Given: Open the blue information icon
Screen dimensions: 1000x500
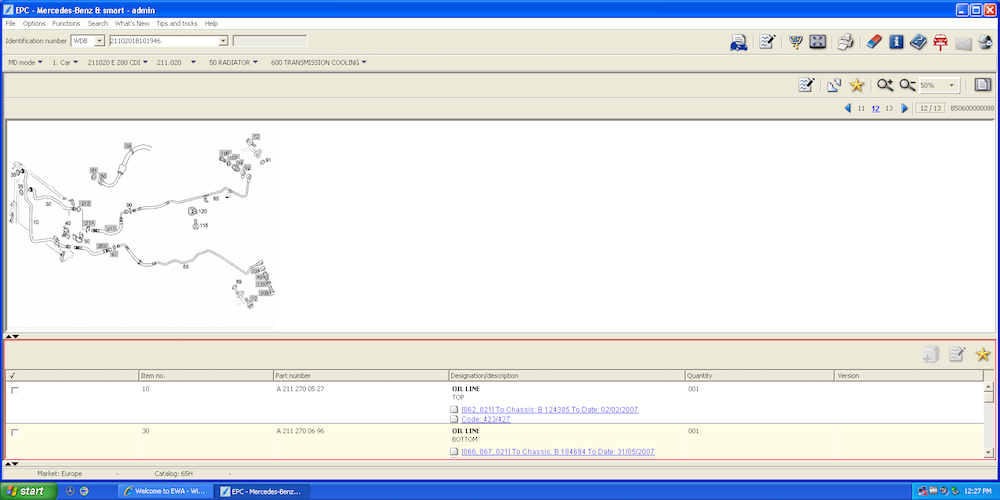Looking at the screenshot, I should [x=896, y=42].
